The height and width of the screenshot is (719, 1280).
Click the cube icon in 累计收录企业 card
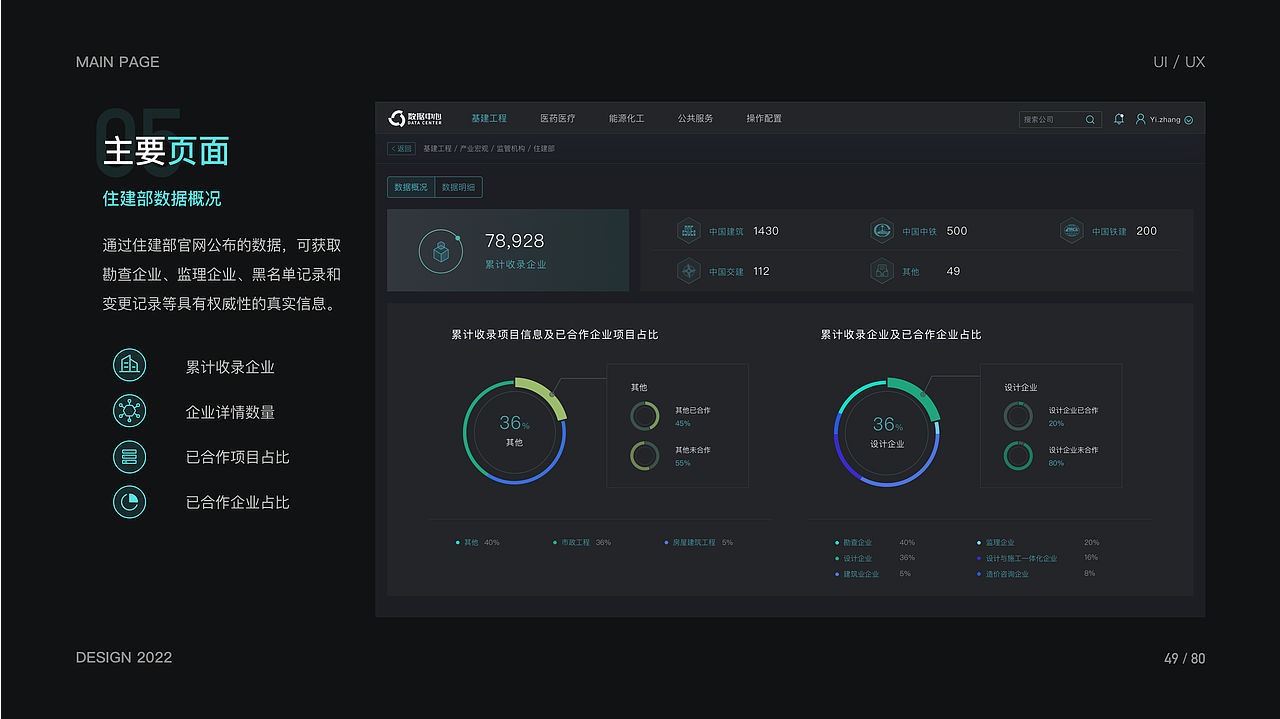440,252
